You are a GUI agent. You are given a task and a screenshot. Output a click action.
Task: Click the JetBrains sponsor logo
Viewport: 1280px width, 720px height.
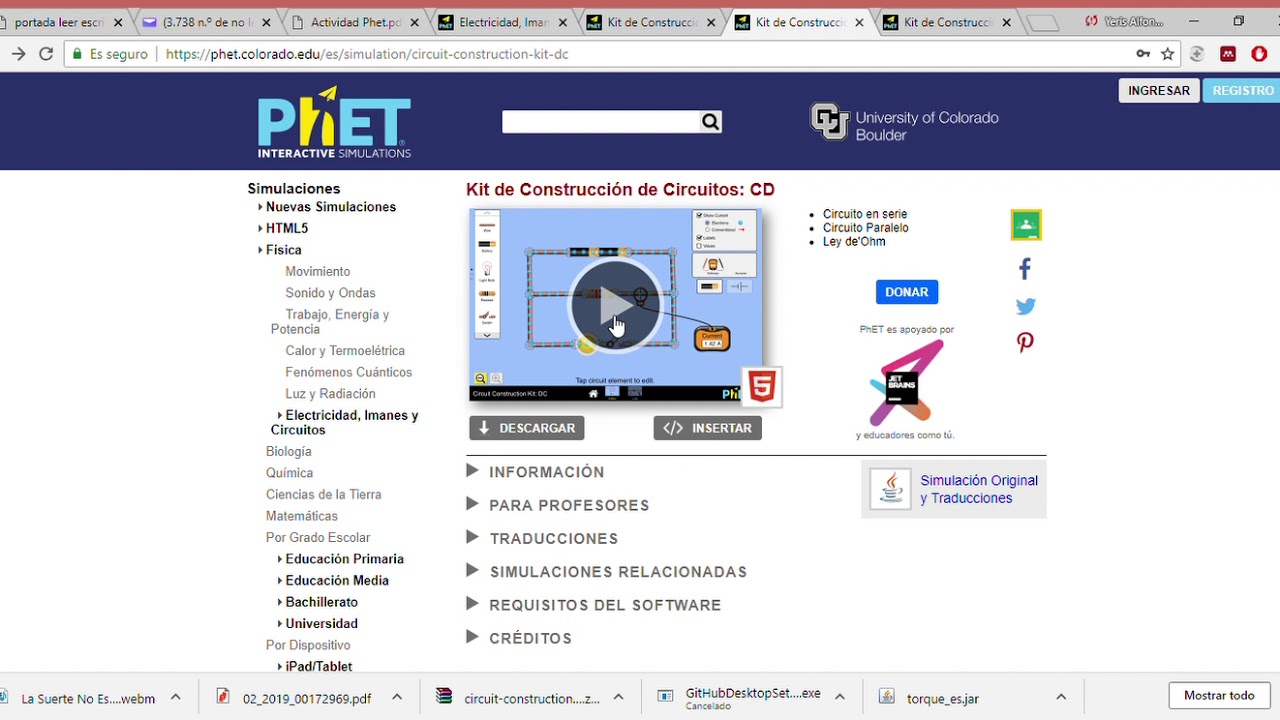click(x=905, y=383)
